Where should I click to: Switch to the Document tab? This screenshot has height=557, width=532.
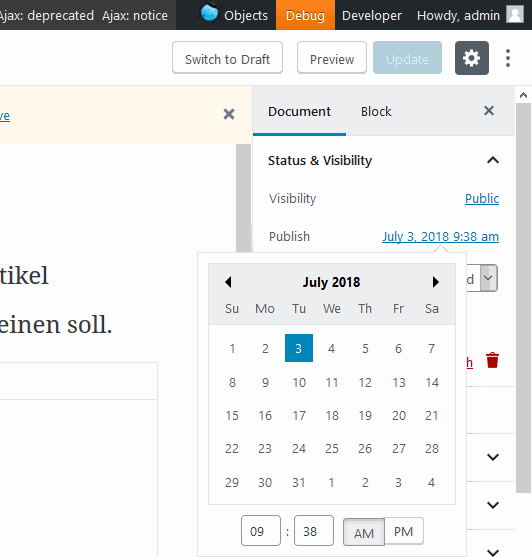[x=299, y=112]
